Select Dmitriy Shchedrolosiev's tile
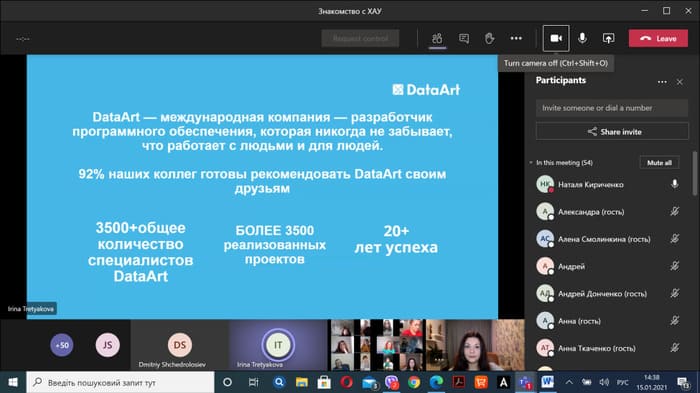Screen dimensions: 700x393 click(x=179, y=345)
